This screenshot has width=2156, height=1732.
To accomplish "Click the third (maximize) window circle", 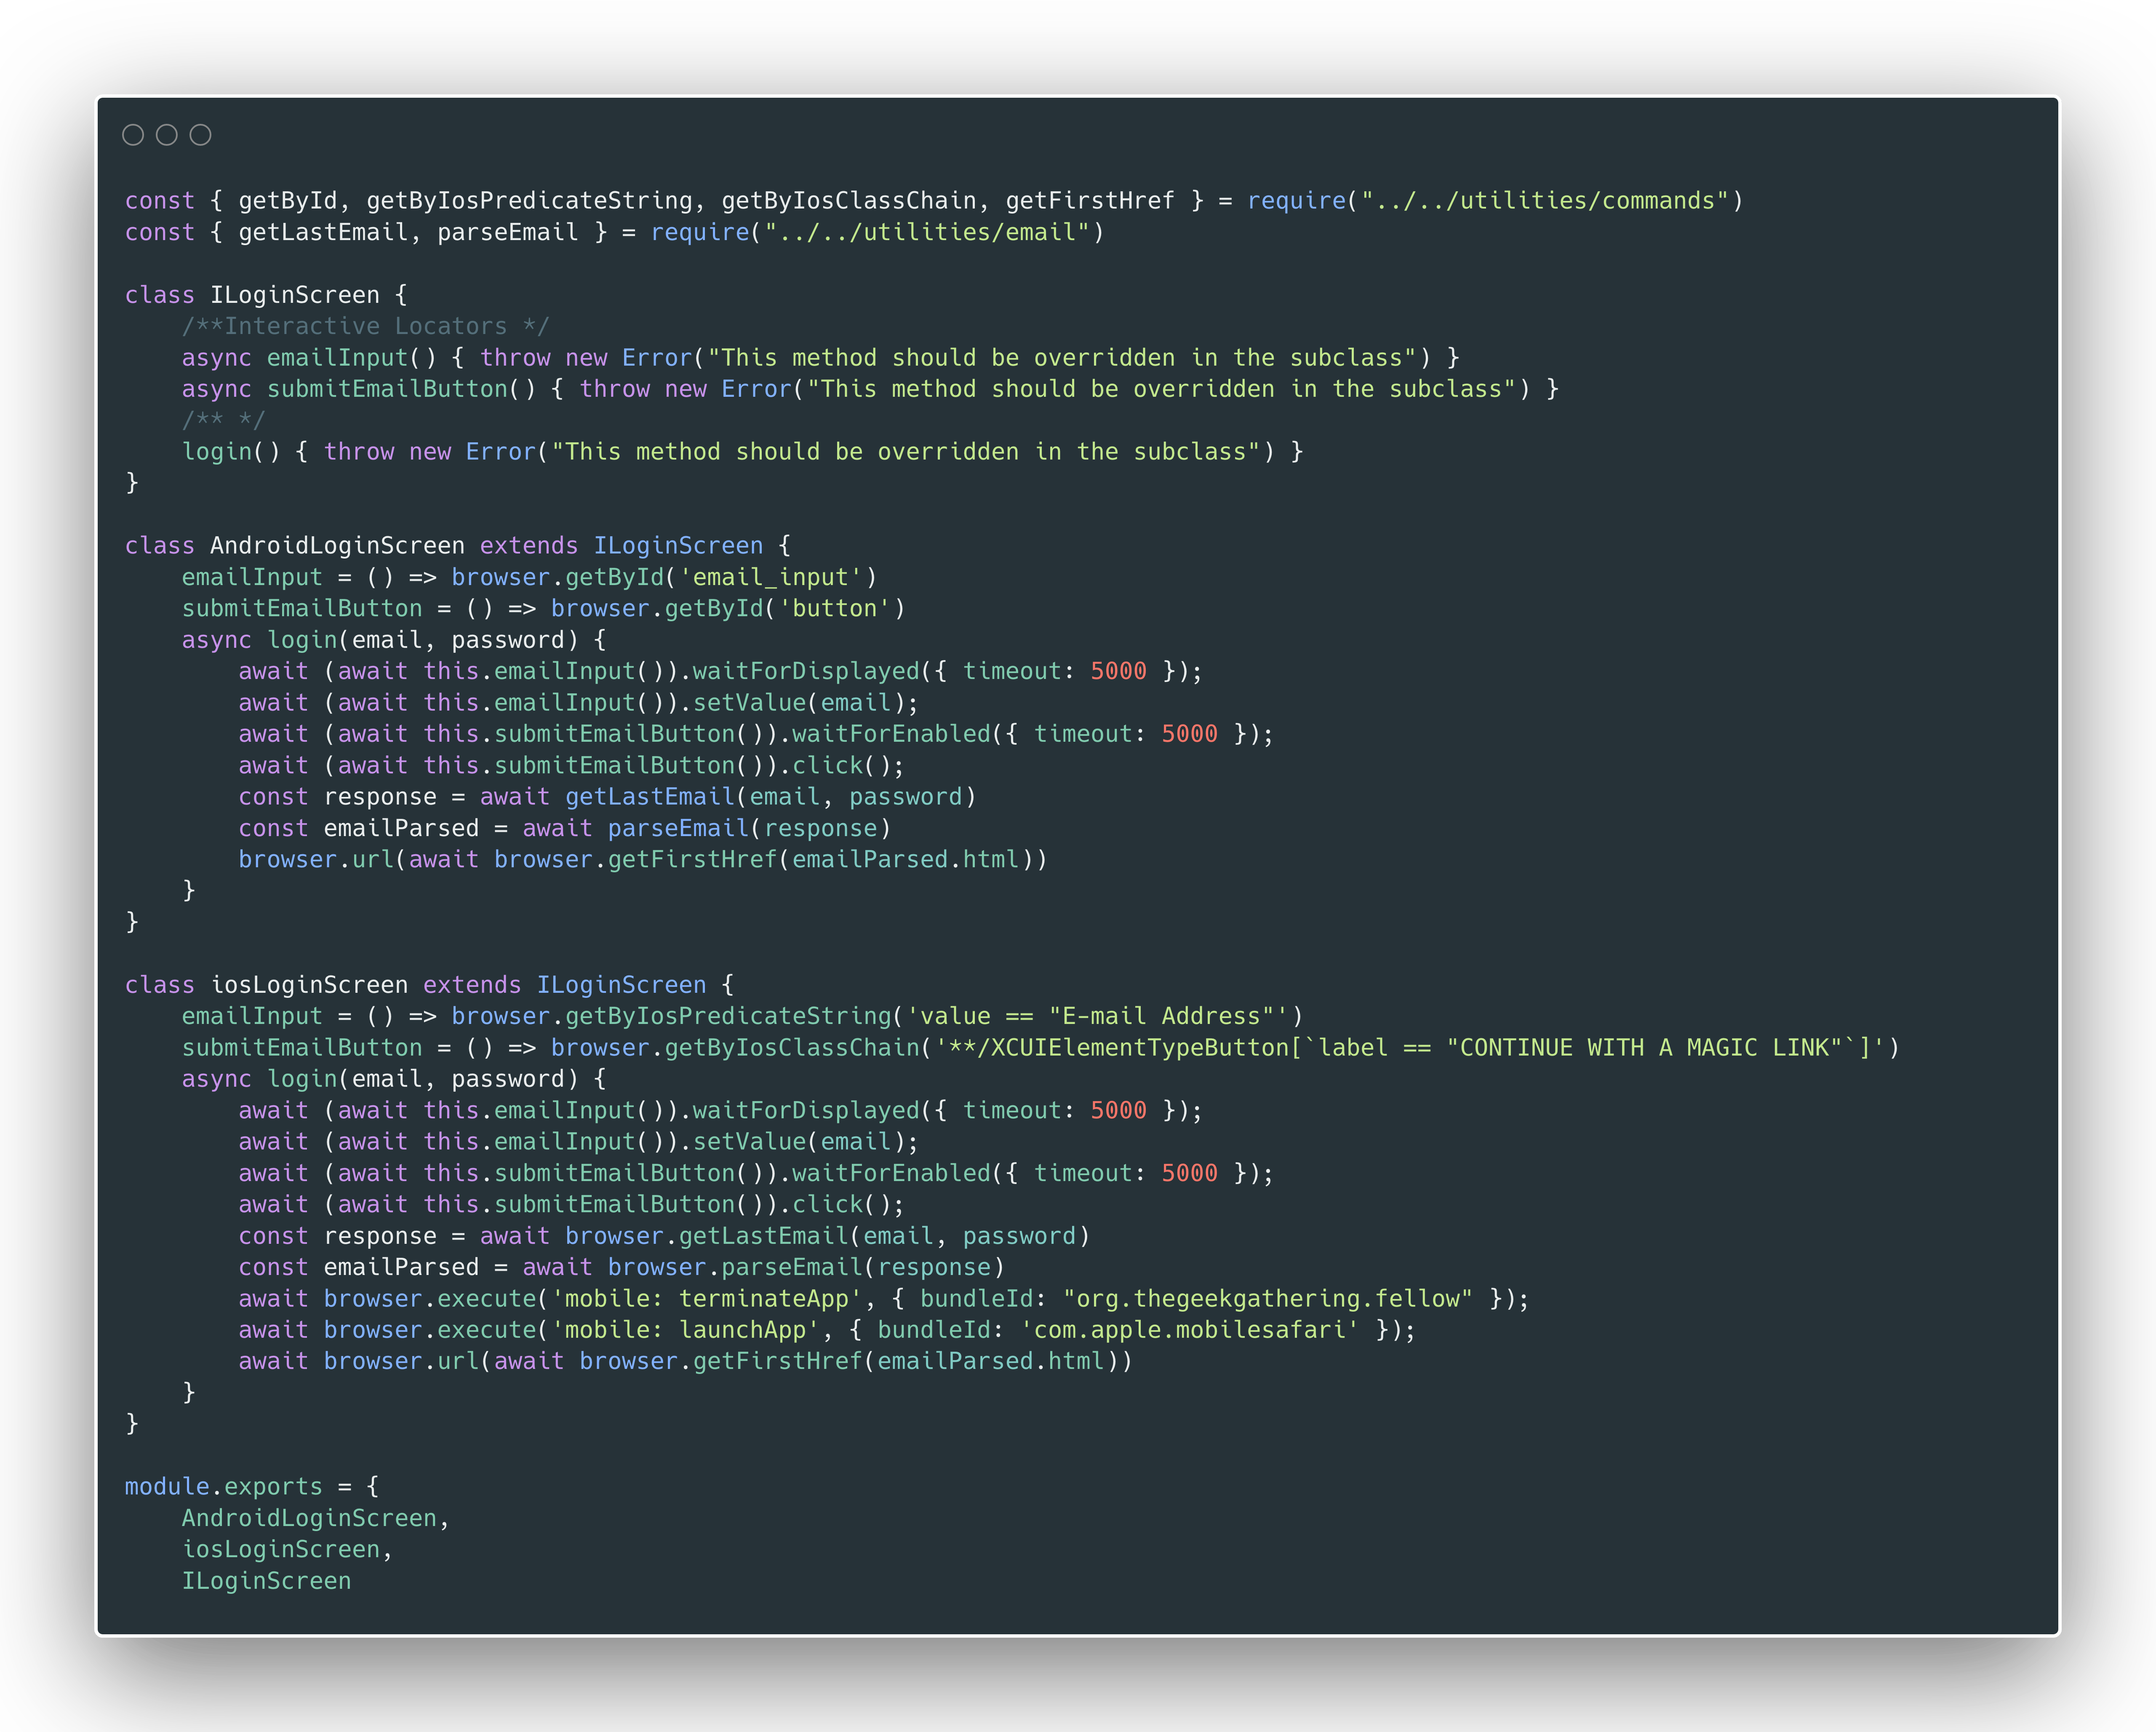I will coord(201,135).
